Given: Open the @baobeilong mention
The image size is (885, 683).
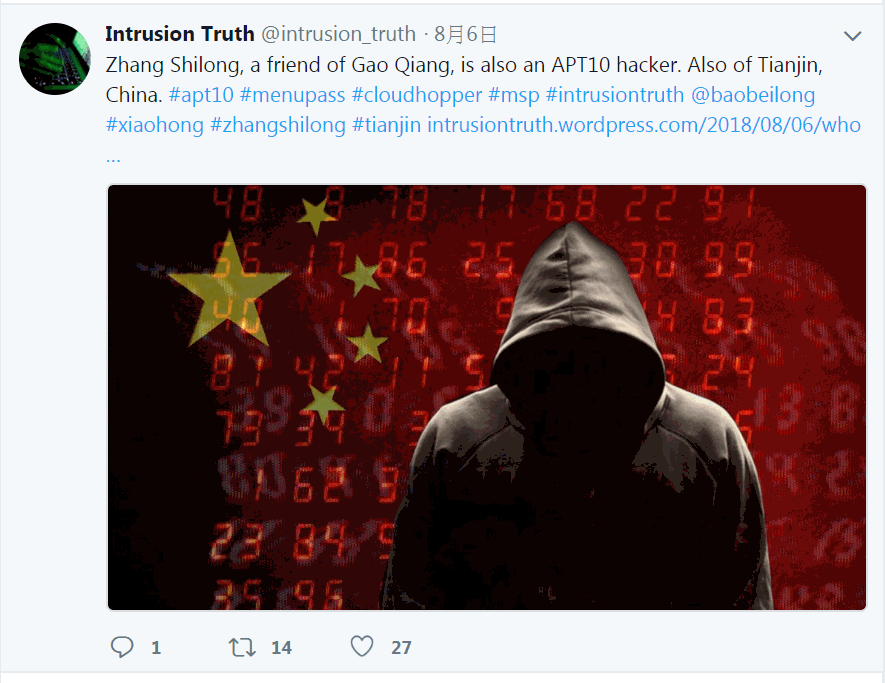Looking at the screenshot, I should pyautogui.click(x=753, y=95).
